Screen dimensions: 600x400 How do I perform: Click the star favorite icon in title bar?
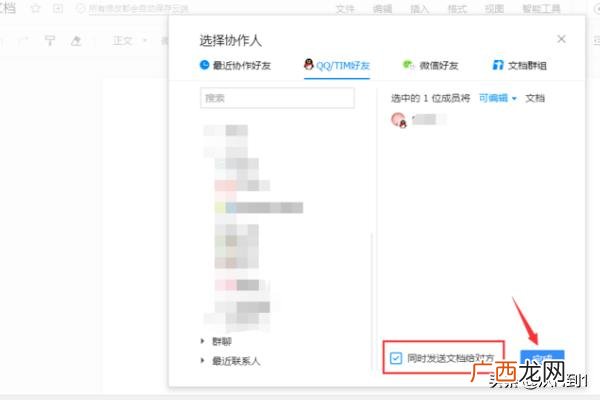[35, 8]
